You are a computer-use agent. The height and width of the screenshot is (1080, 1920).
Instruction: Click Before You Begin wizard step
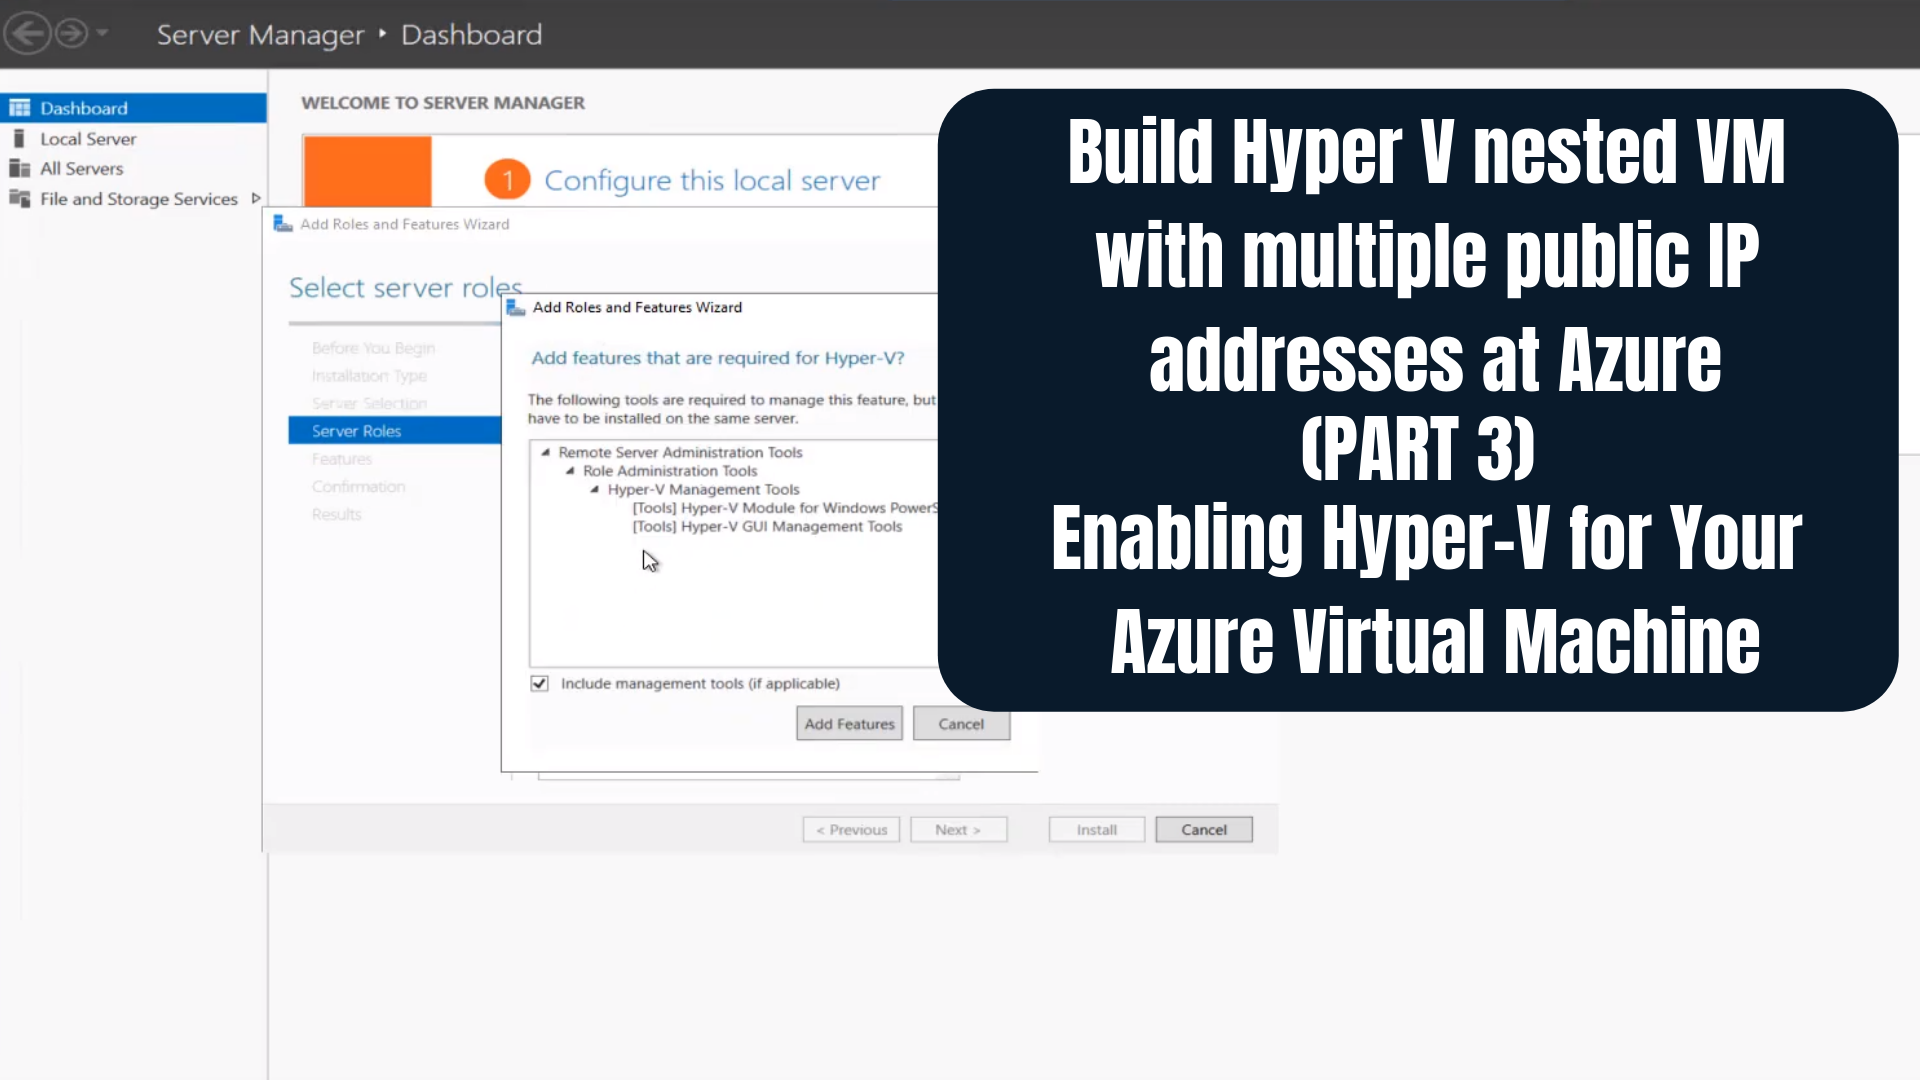tap(373, 347)
